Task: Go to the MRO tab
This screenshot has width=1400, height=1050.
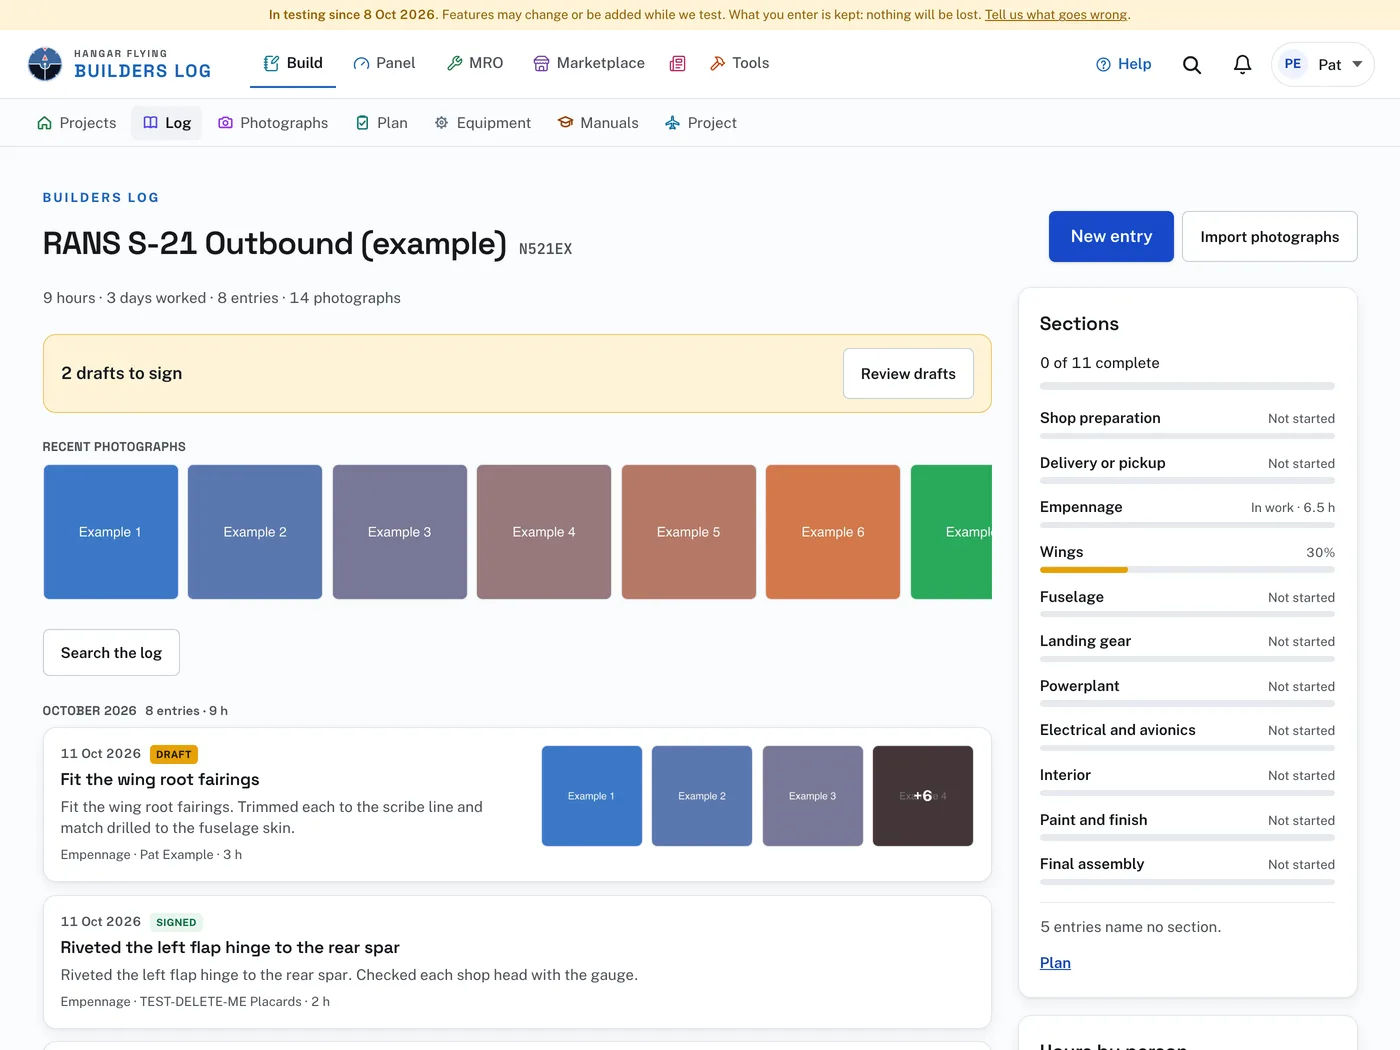Action: pyautogui.click(x=475, y=63)
